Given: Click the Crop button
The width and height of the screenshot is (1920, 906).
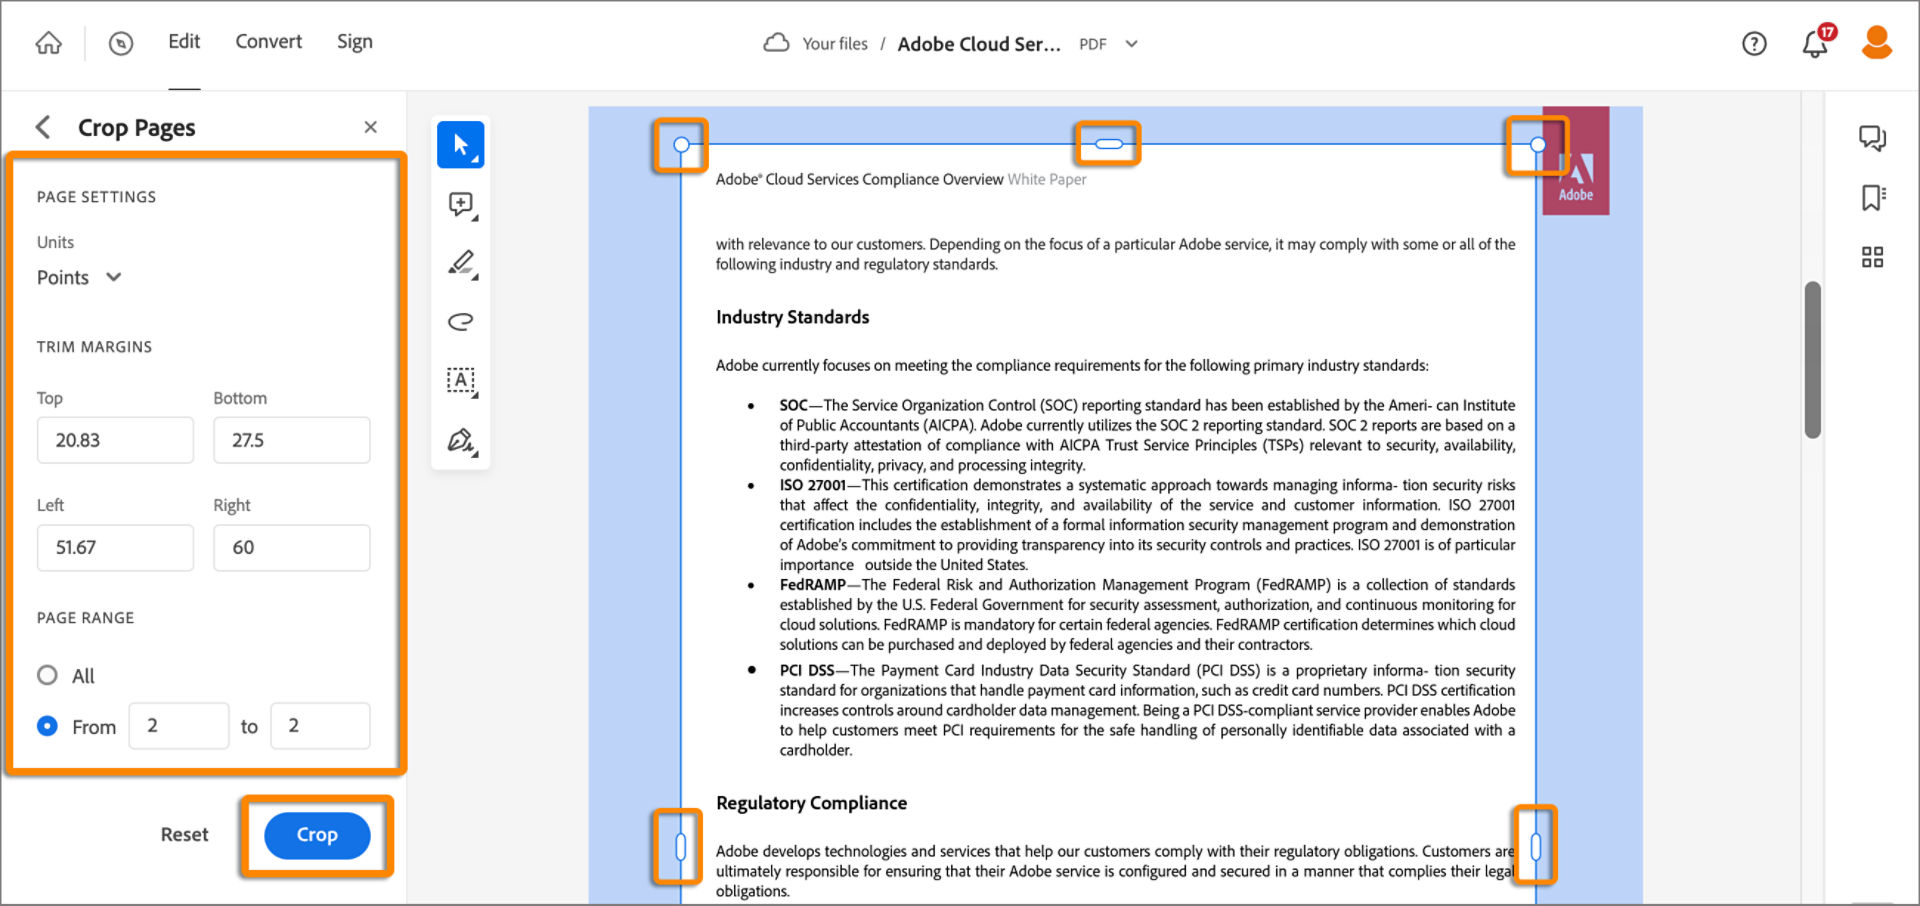Looking at the screenshot, I should [317, 835].
